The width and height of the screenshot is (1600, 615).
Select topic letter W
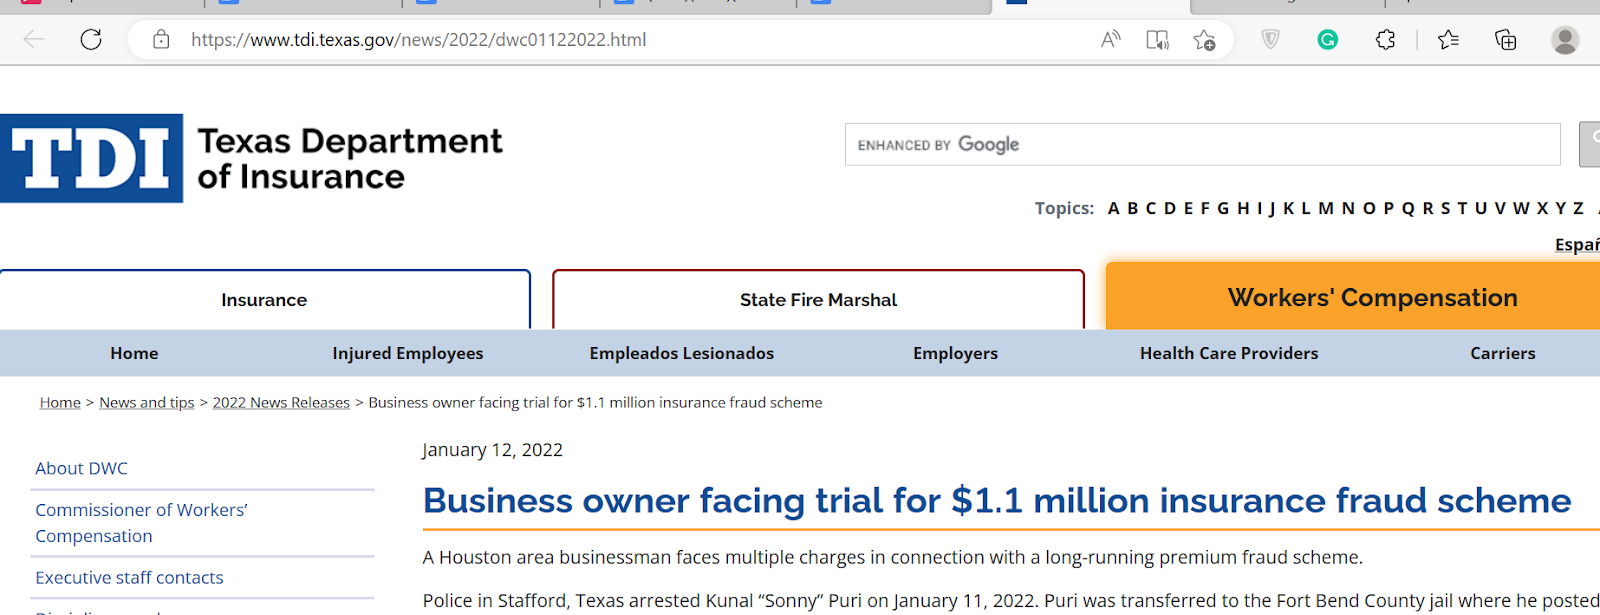[x=1521, y=208]
